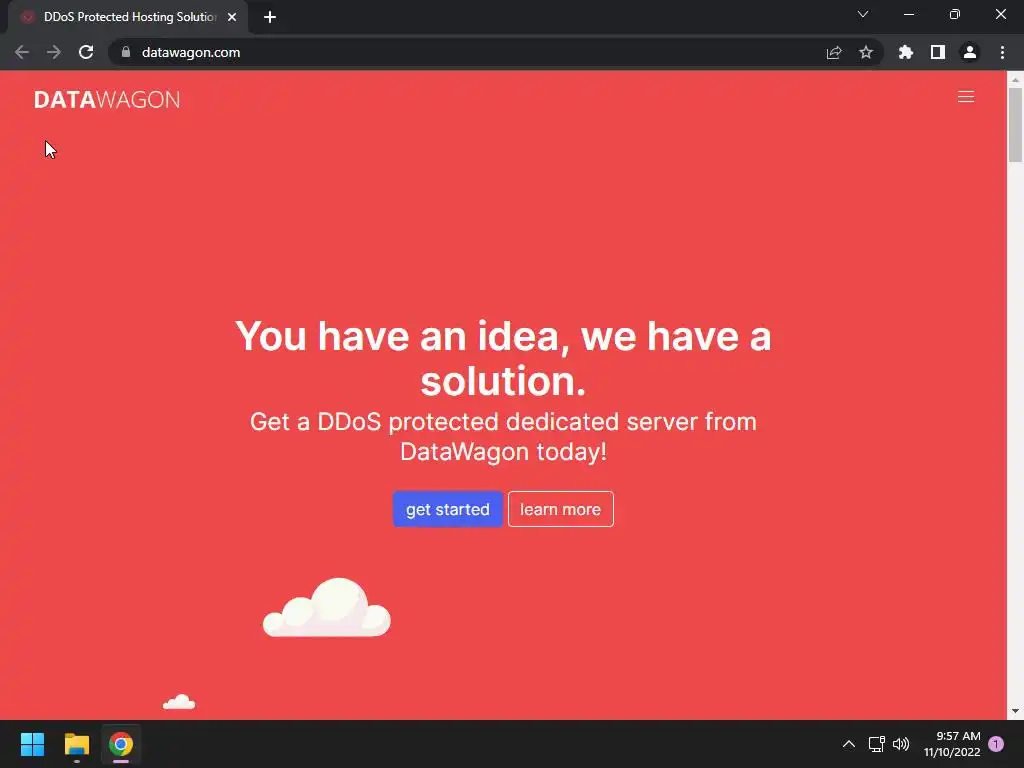Viewport: 1024px width, 768px height.
Task: Share this page using the share icon
Action: tap(834, 52)
